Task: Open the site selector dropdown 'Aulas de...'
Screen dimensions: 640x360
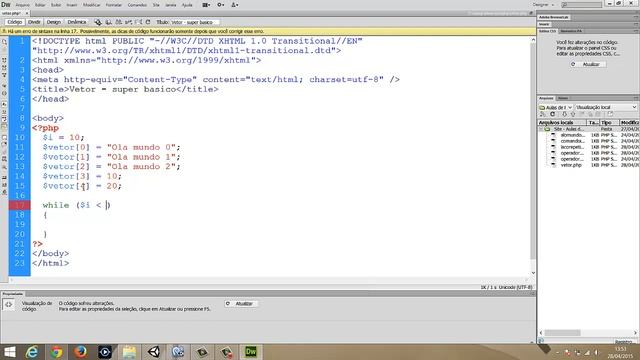Action: click(x=556, y=107)
